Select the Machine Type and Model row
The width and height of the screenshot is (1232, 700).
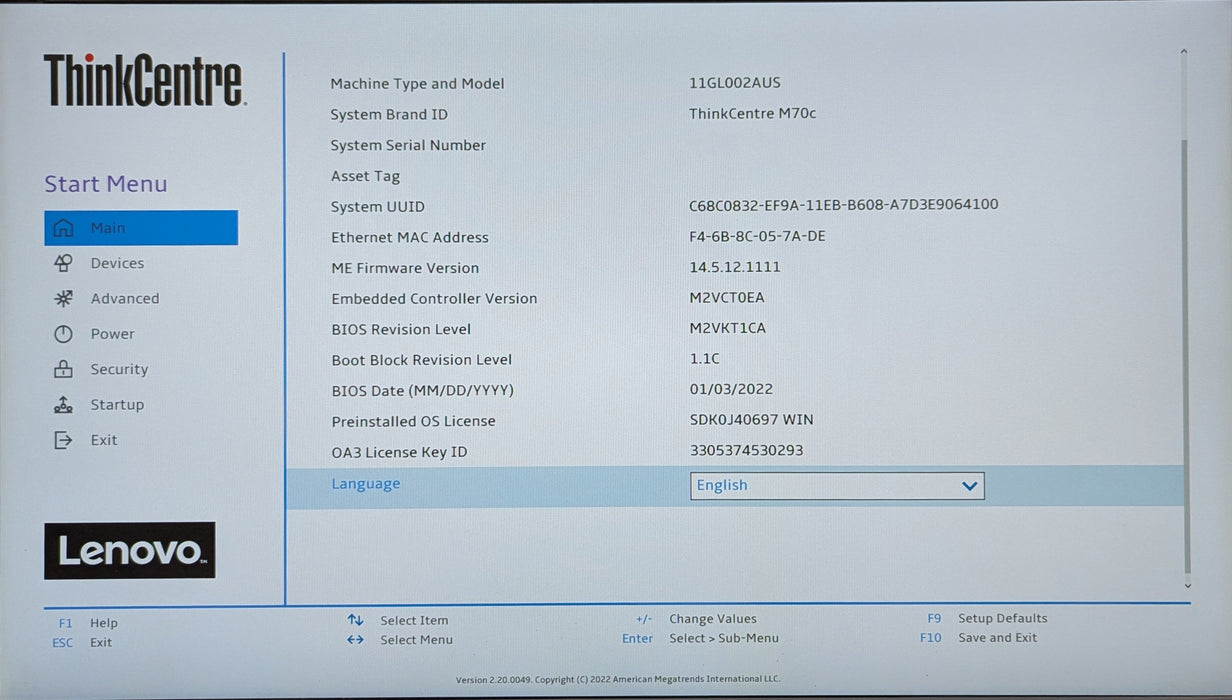(735, 84)
